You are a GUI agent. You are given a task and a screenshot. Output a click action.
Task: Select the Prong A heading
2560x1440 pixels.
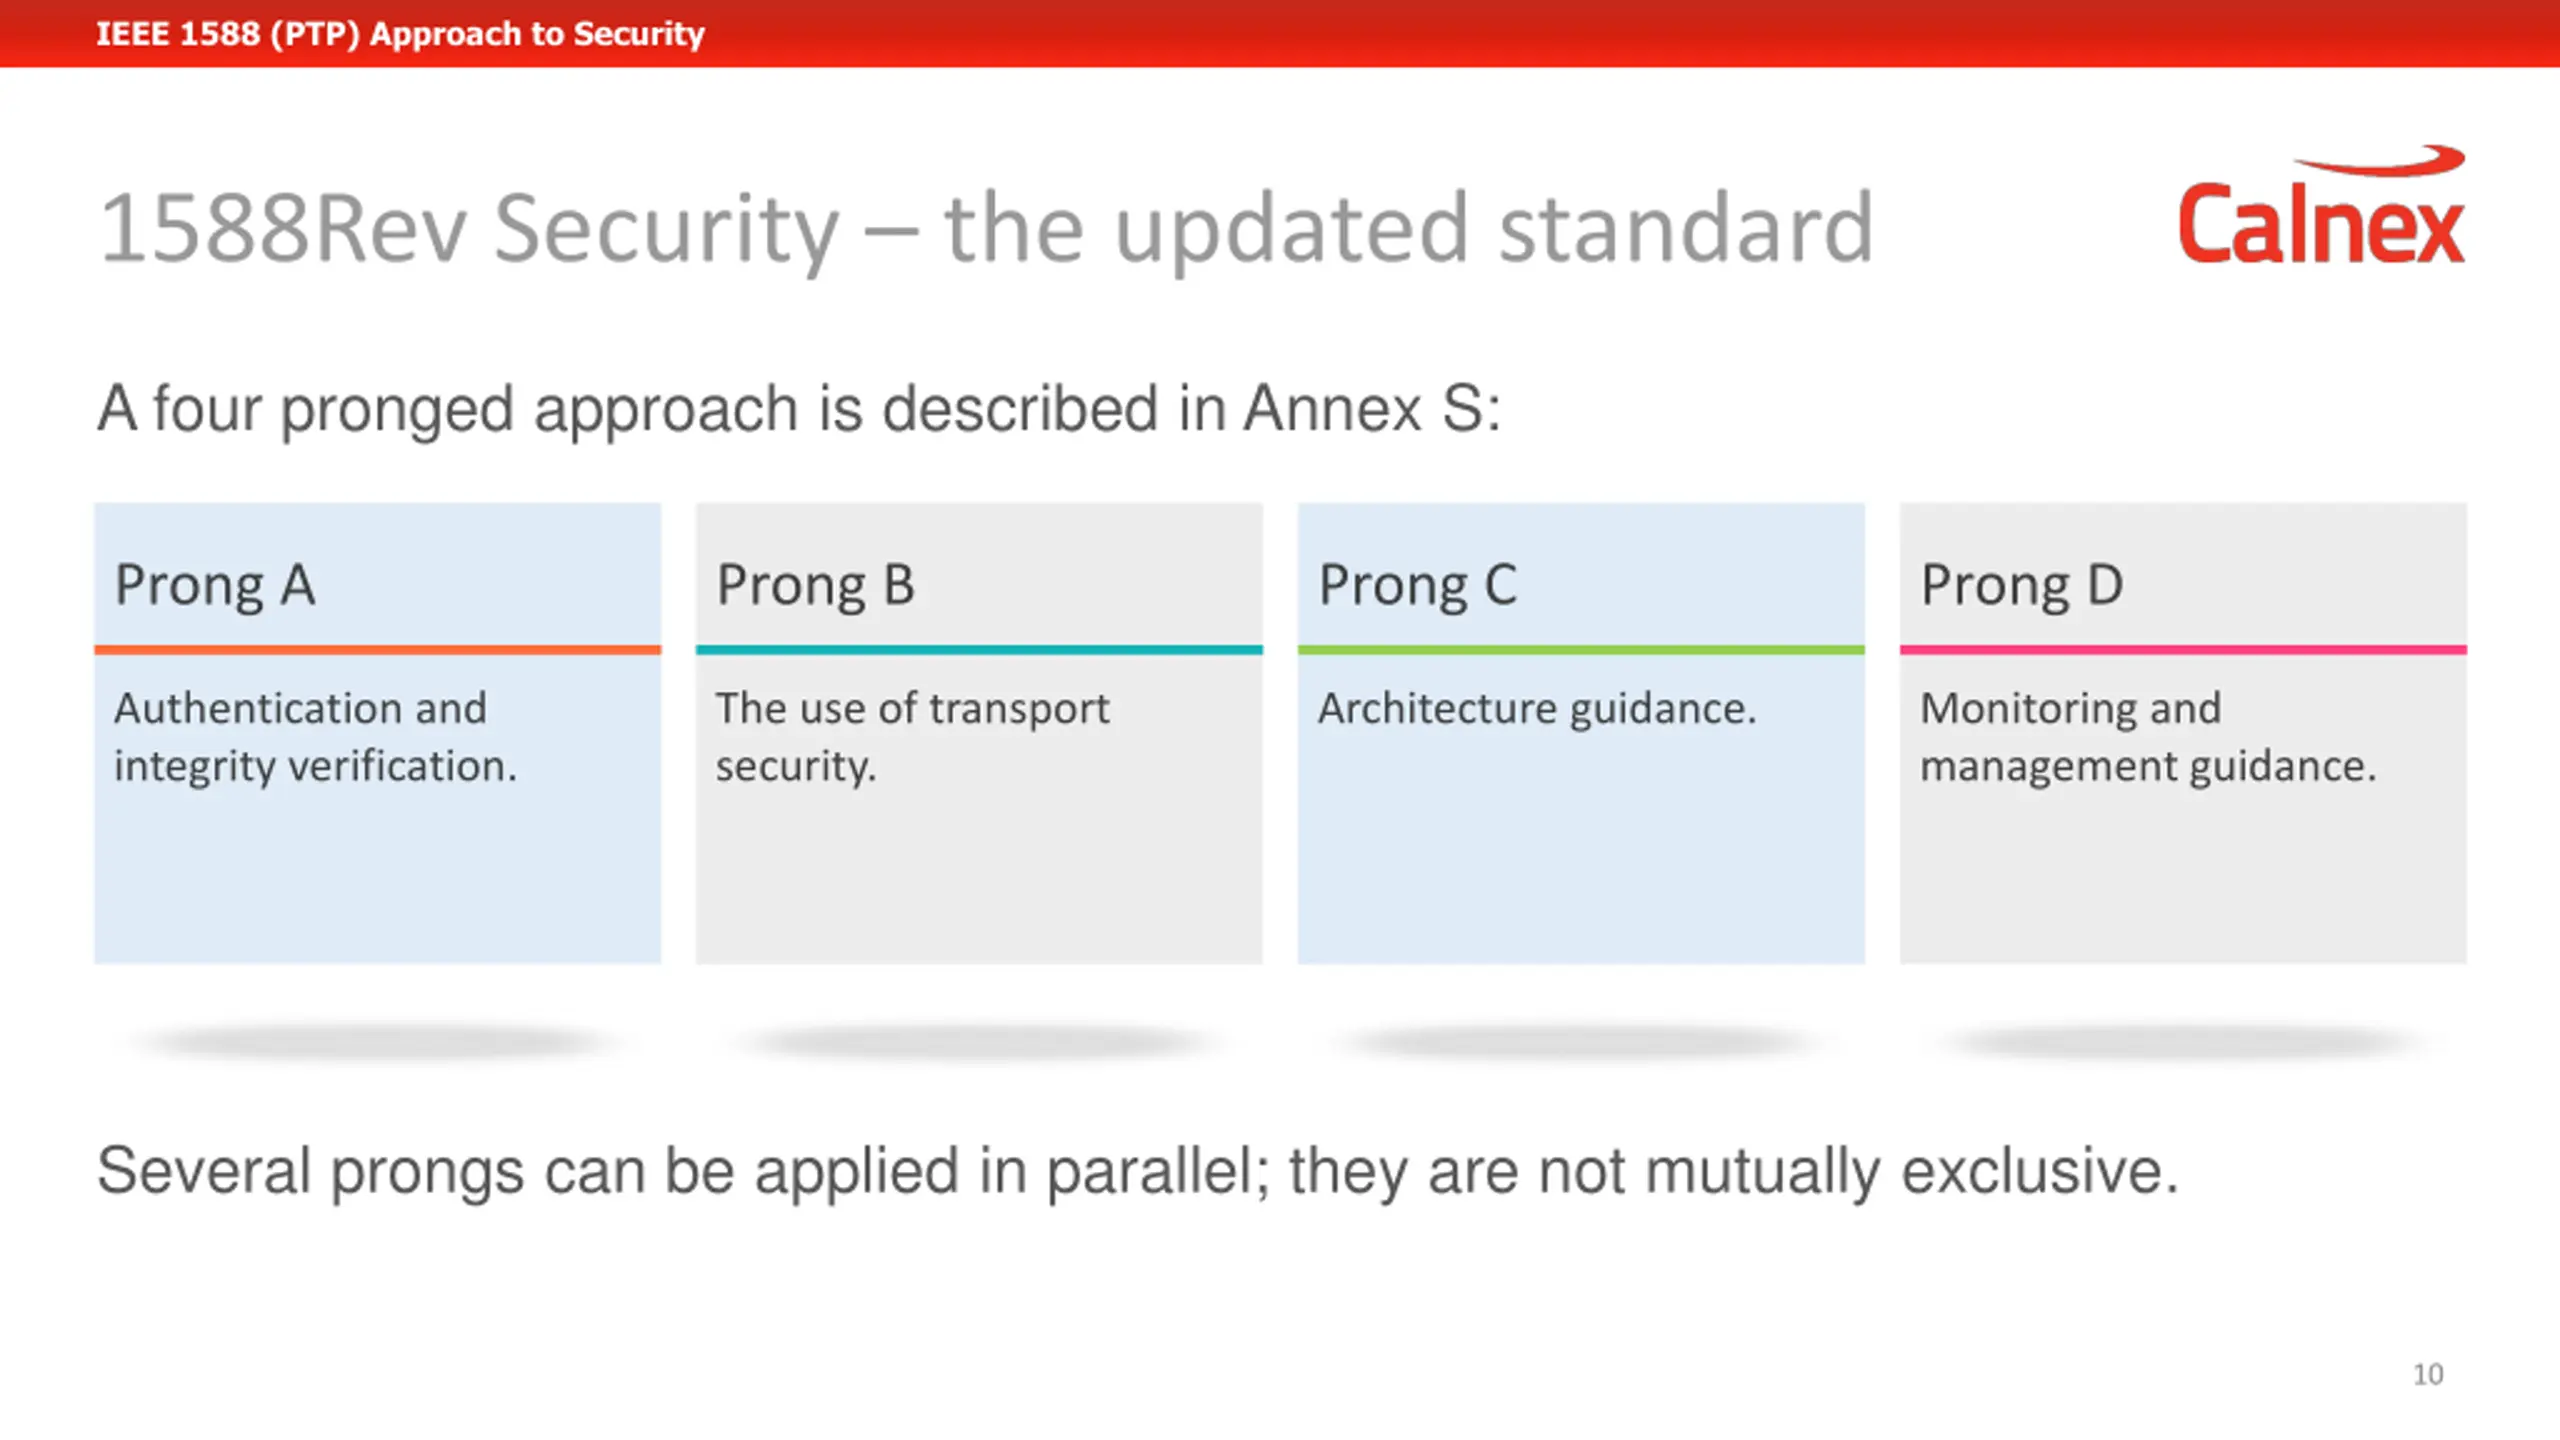point(215,585)
